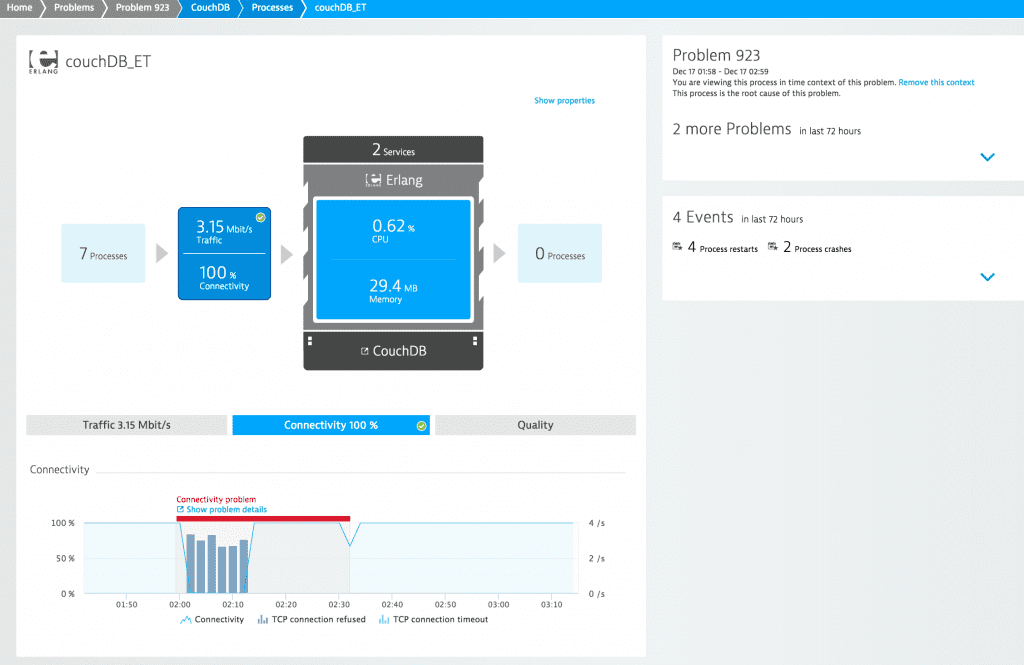Screen dimensions: 1024x665
Task: Expand the 2 Services bar above the process
Action: [392, 148]
